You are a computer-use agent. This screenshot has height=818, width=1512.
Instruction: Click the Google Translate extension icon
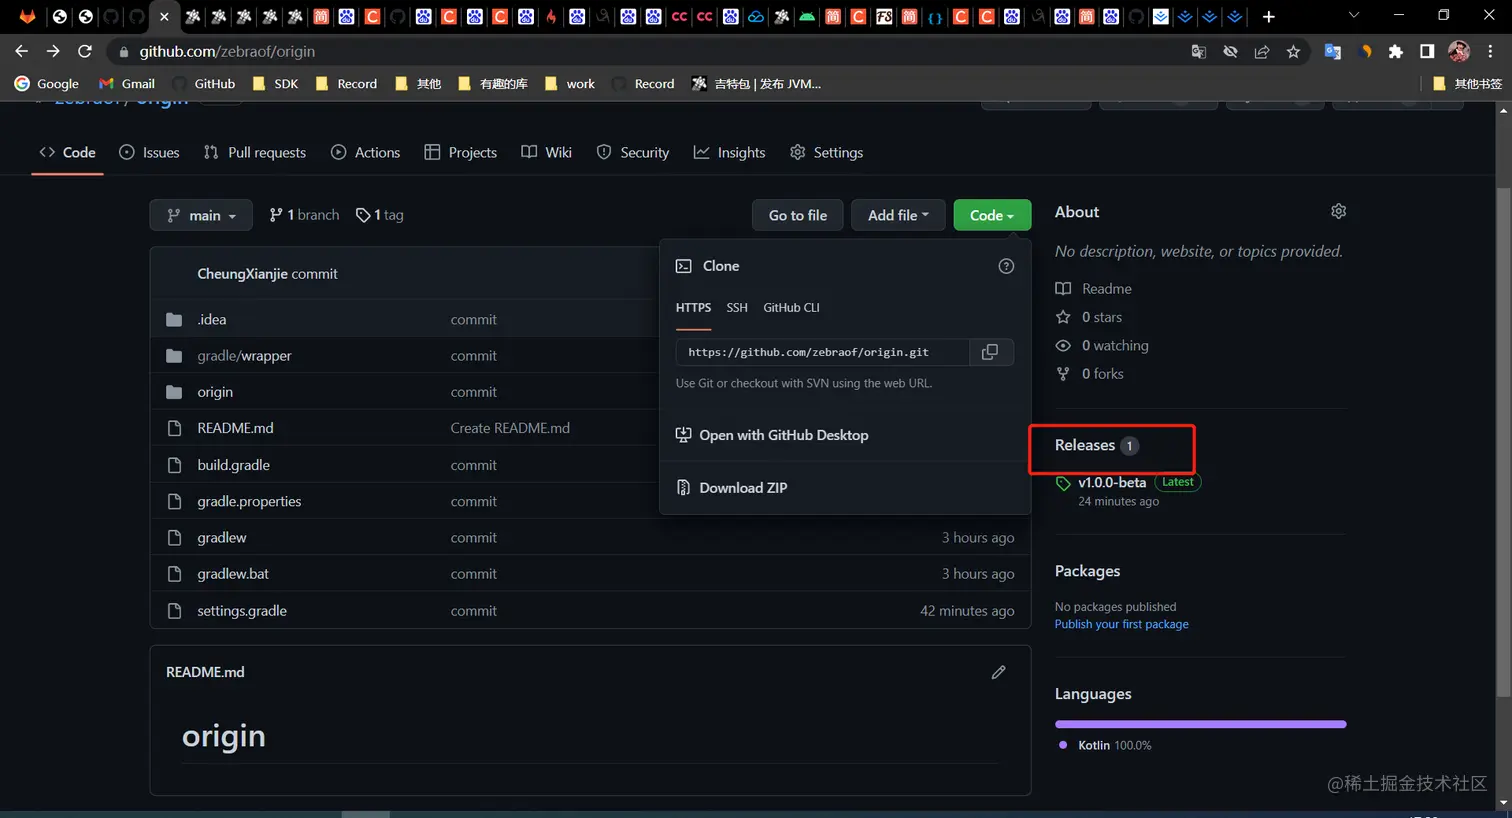1332,51
